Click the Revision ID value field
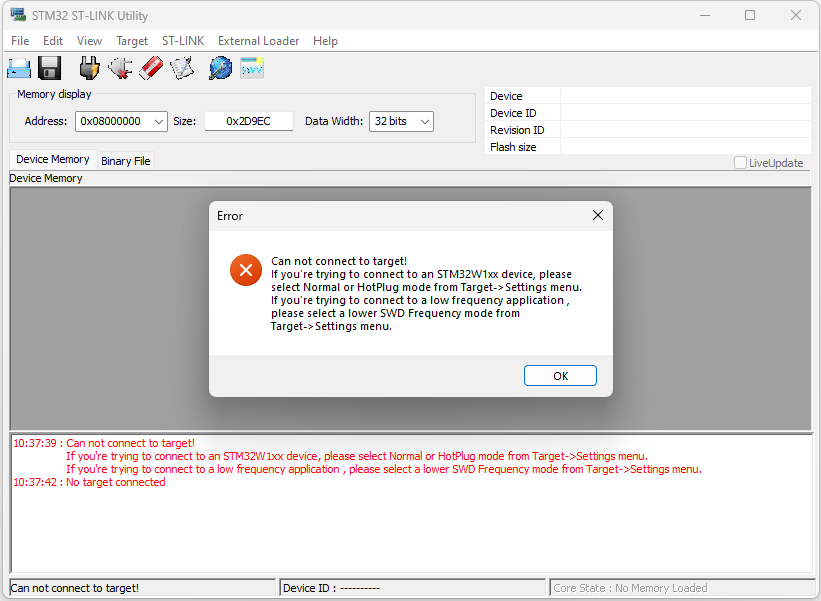This screenshot has width=821, height=601. [685, 130]
